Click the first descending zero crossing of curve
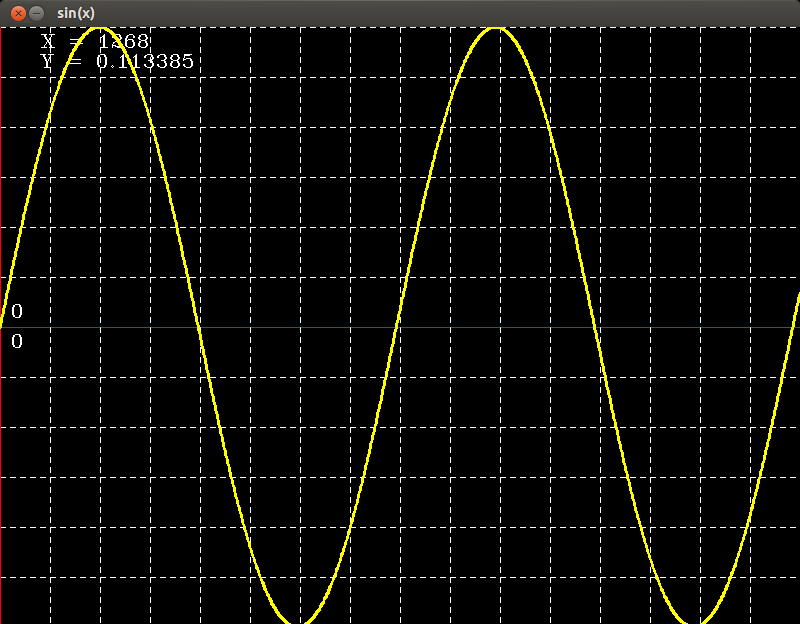Screen dimensions: 800x624 pos(199,327)
